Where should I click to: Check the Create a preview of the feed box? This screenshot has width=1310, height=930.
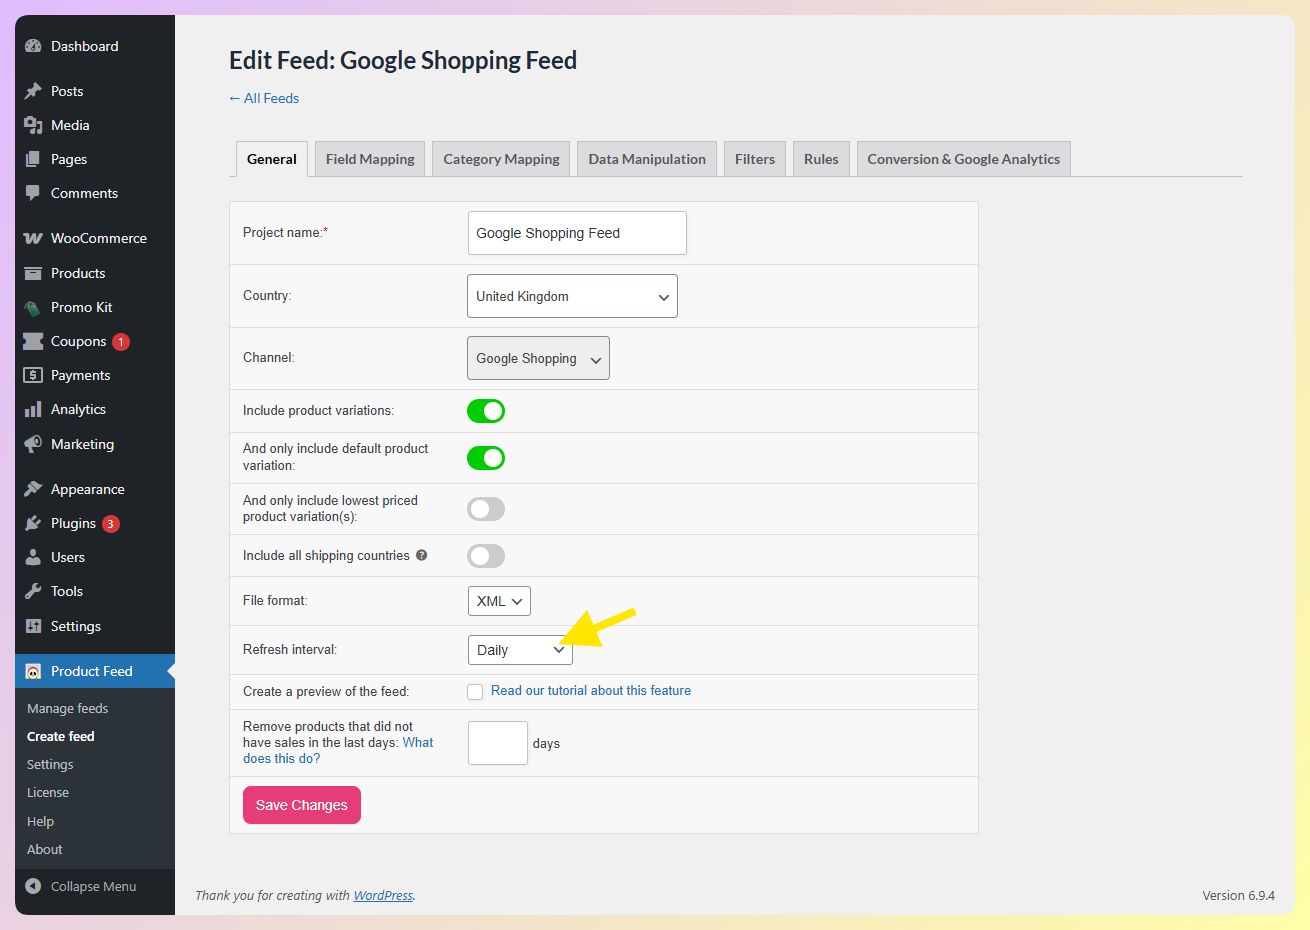coord(475,691)
